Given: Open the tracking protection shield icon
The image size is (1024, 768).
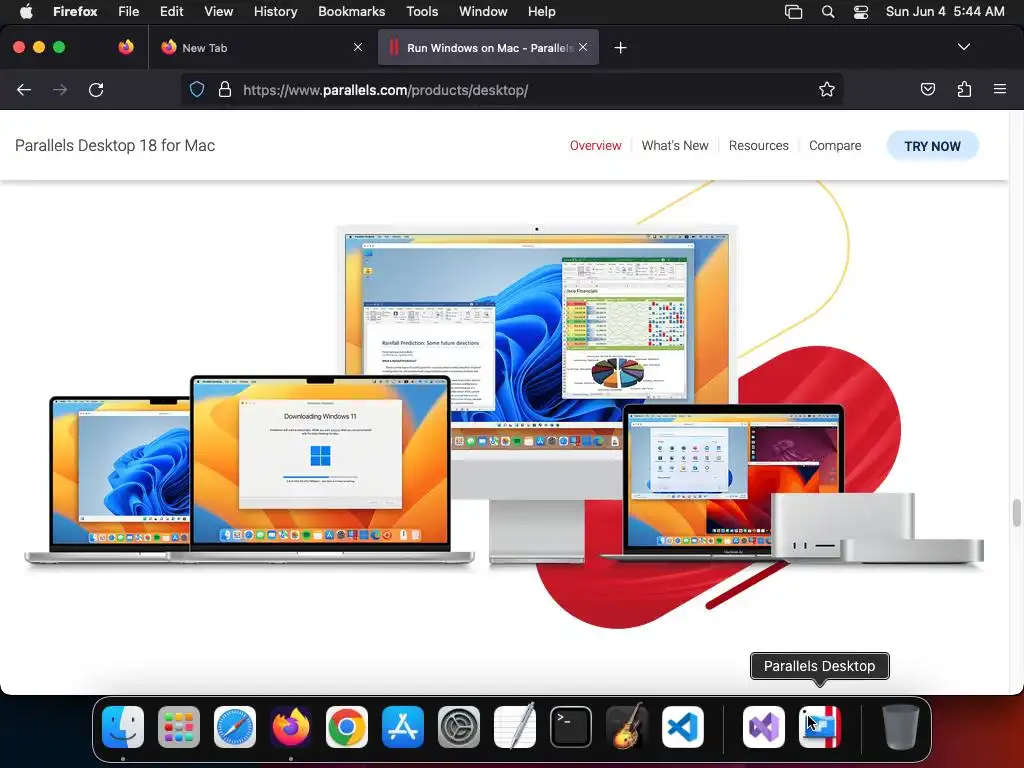Looking at the screenshot, I should click(x=197, y=89).
